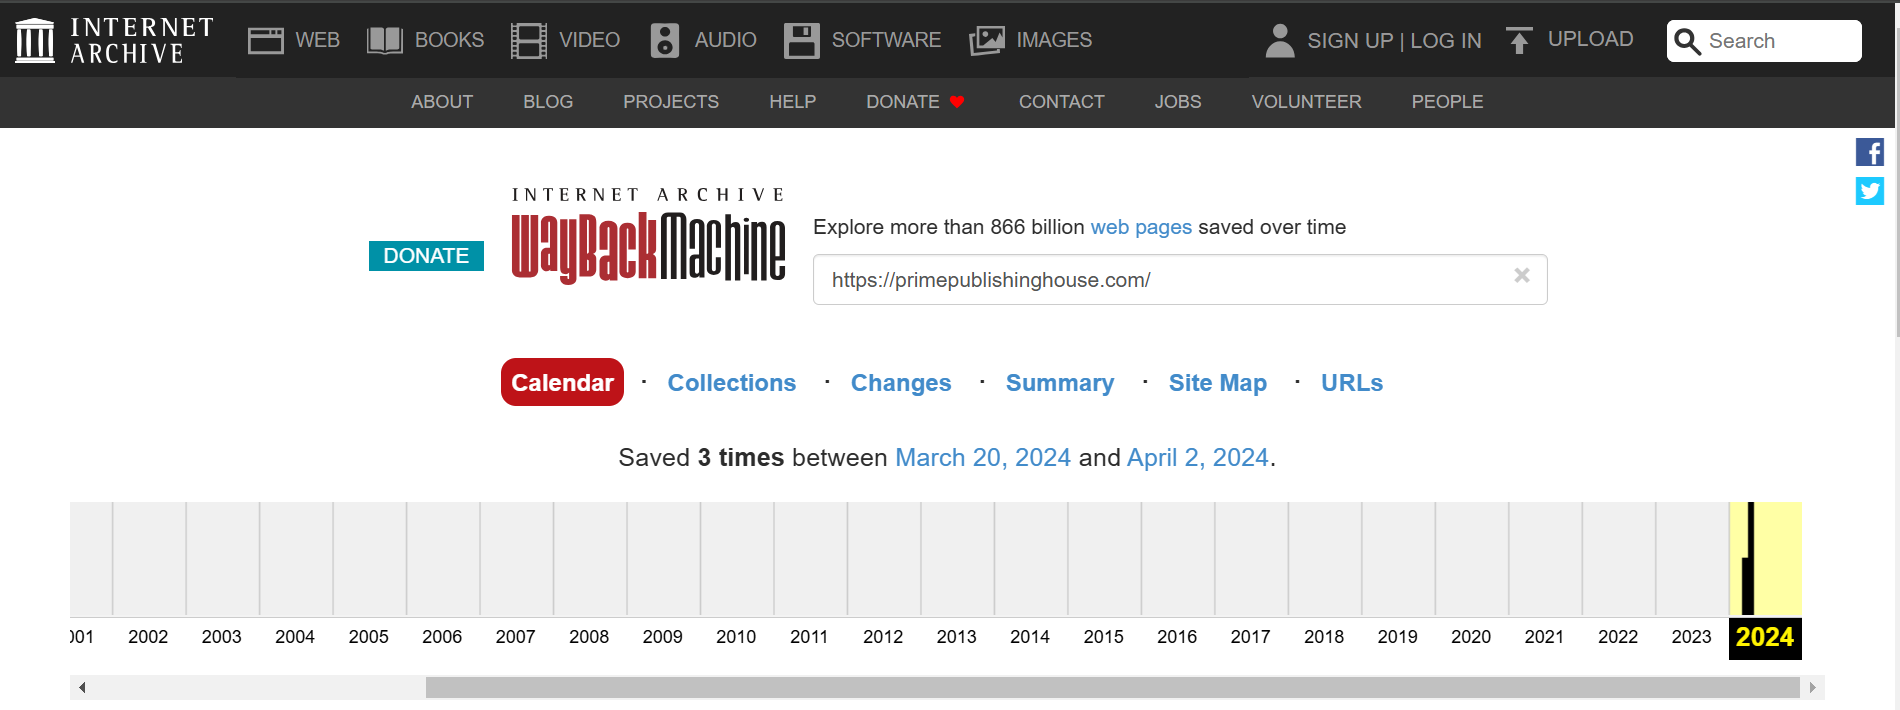Screen dimensions: 1900x710
Task: Open the Web section icon
Action: click(266, 40)
